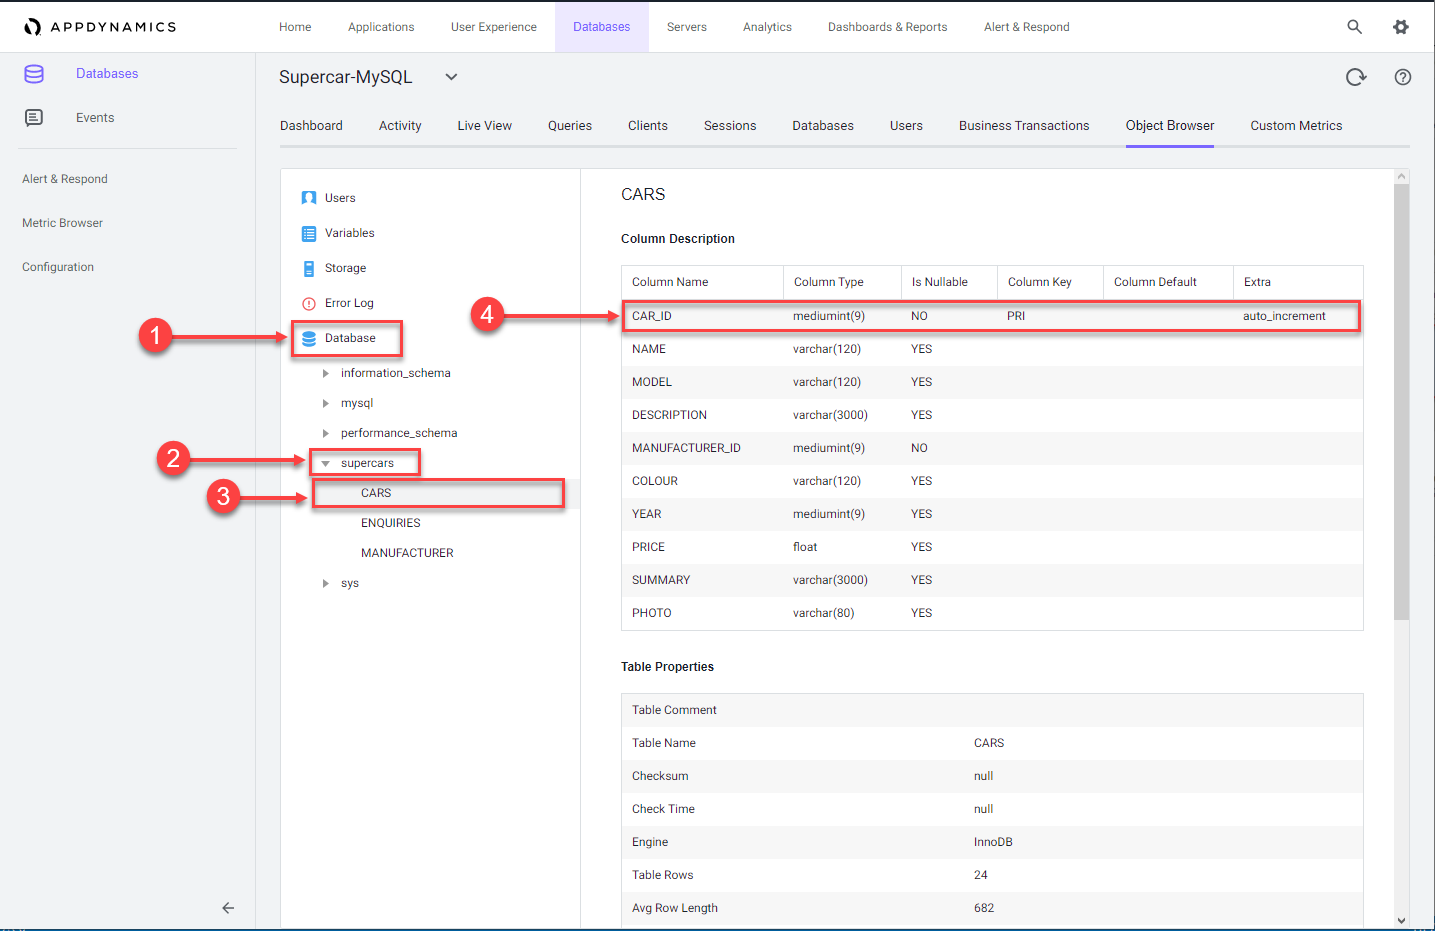Select the ENQUIRIES table
This screenshot has height=931, width=1435.
coord(391,523)
